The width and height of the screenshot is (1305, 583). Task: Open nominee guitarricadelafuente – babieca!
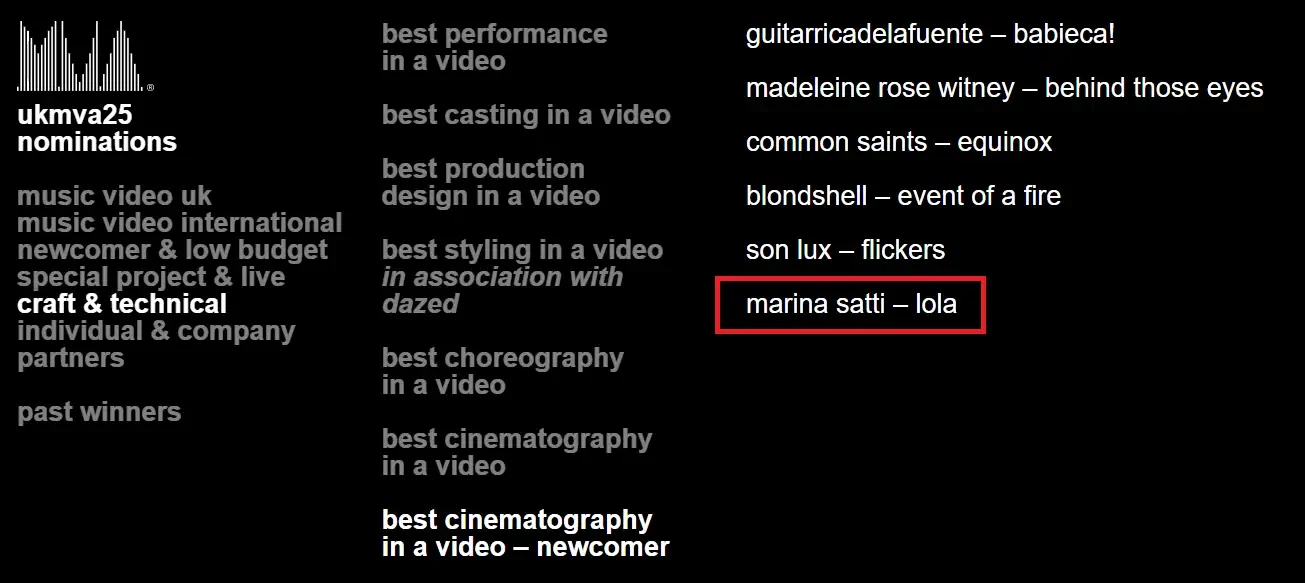[930, 34]
